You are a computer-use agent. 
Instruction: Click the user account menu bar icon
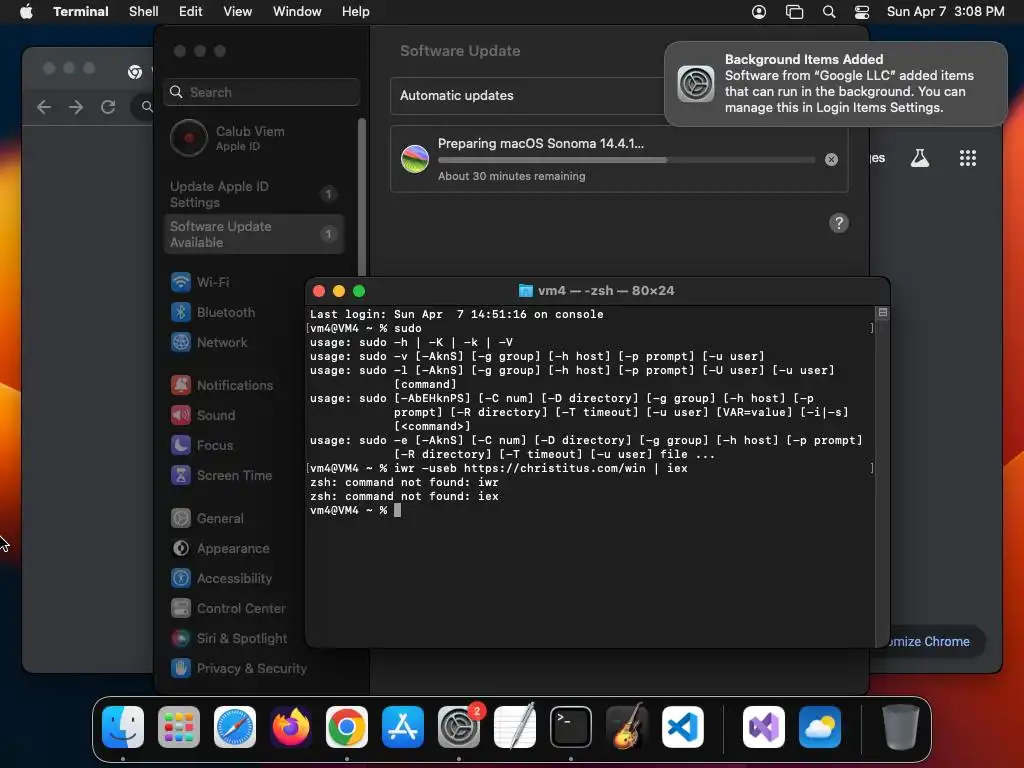point(759,12)
